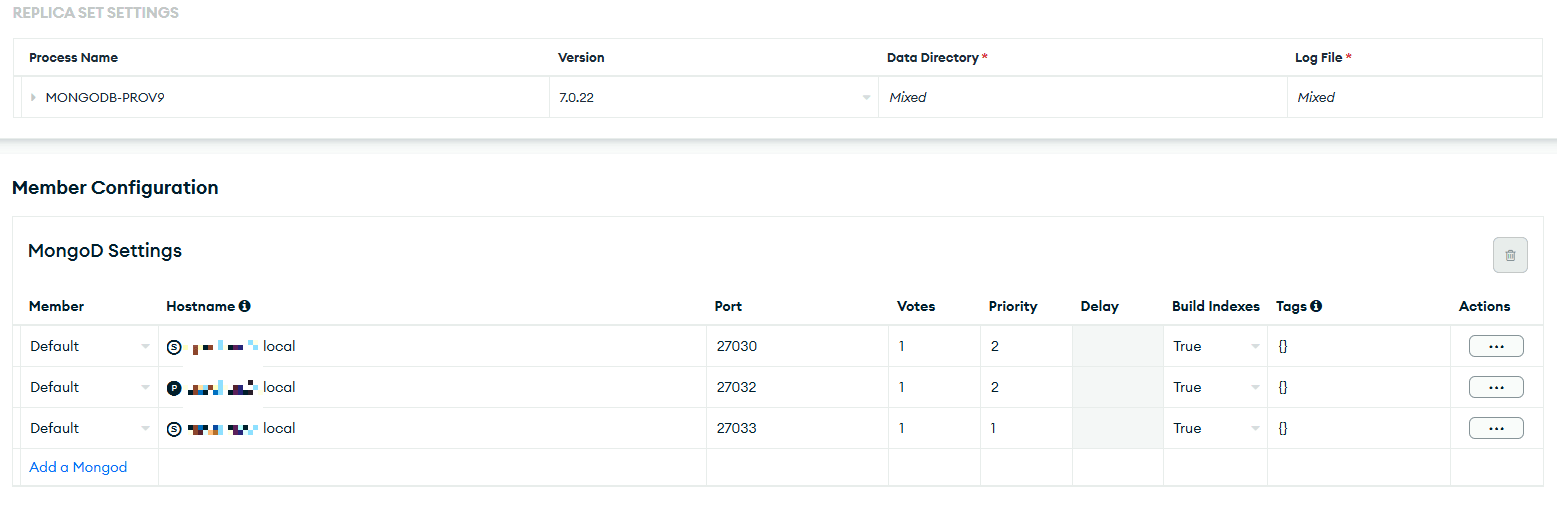Open actions menu for port 27032 member

[x=1495, y=387]
